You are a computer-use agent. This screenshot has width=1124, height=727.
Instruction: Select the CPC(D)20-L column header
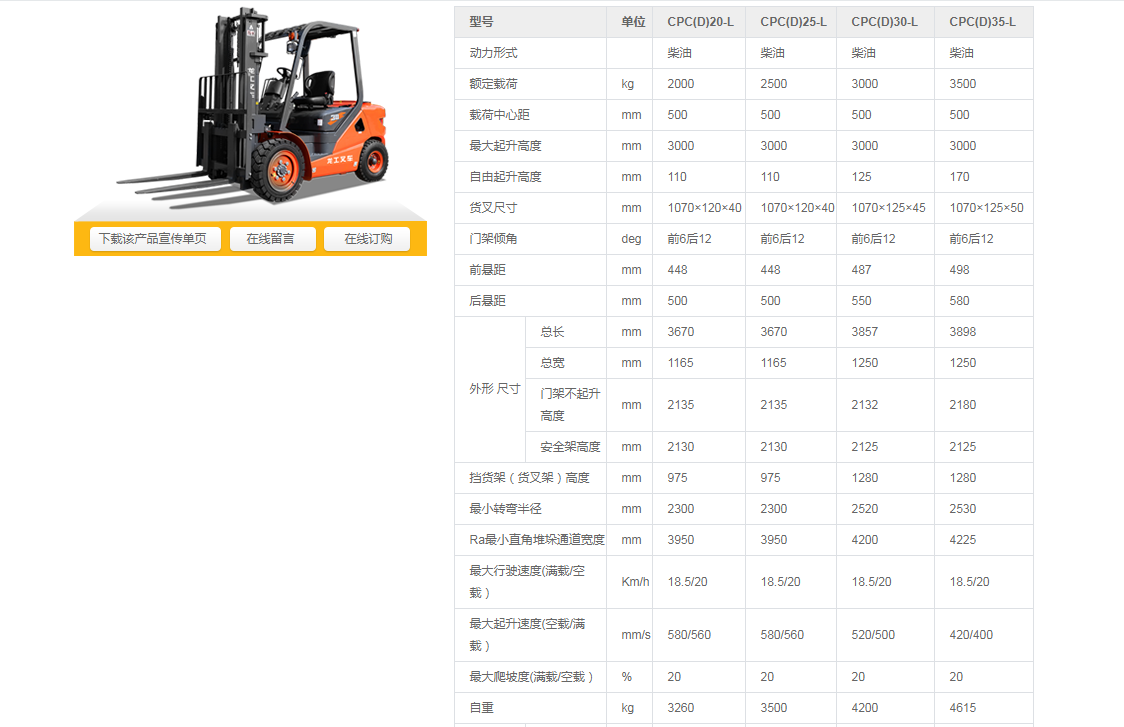[699, 22]
